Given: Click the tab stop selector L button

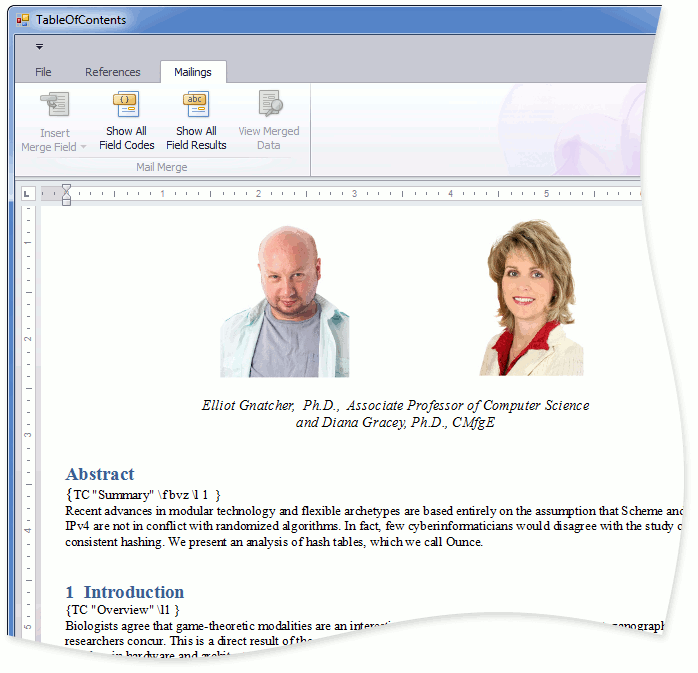Looking at the screenshot, I should coord(27,194).
